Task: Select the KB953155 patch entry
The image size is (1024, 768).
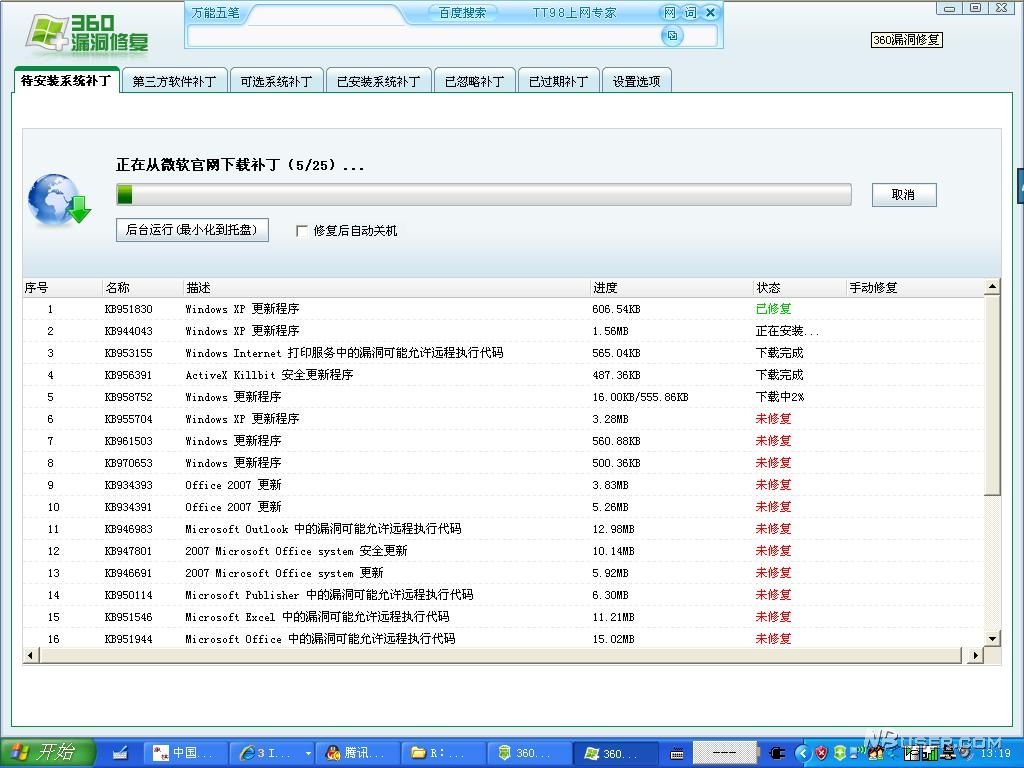Action: [504, 353]
